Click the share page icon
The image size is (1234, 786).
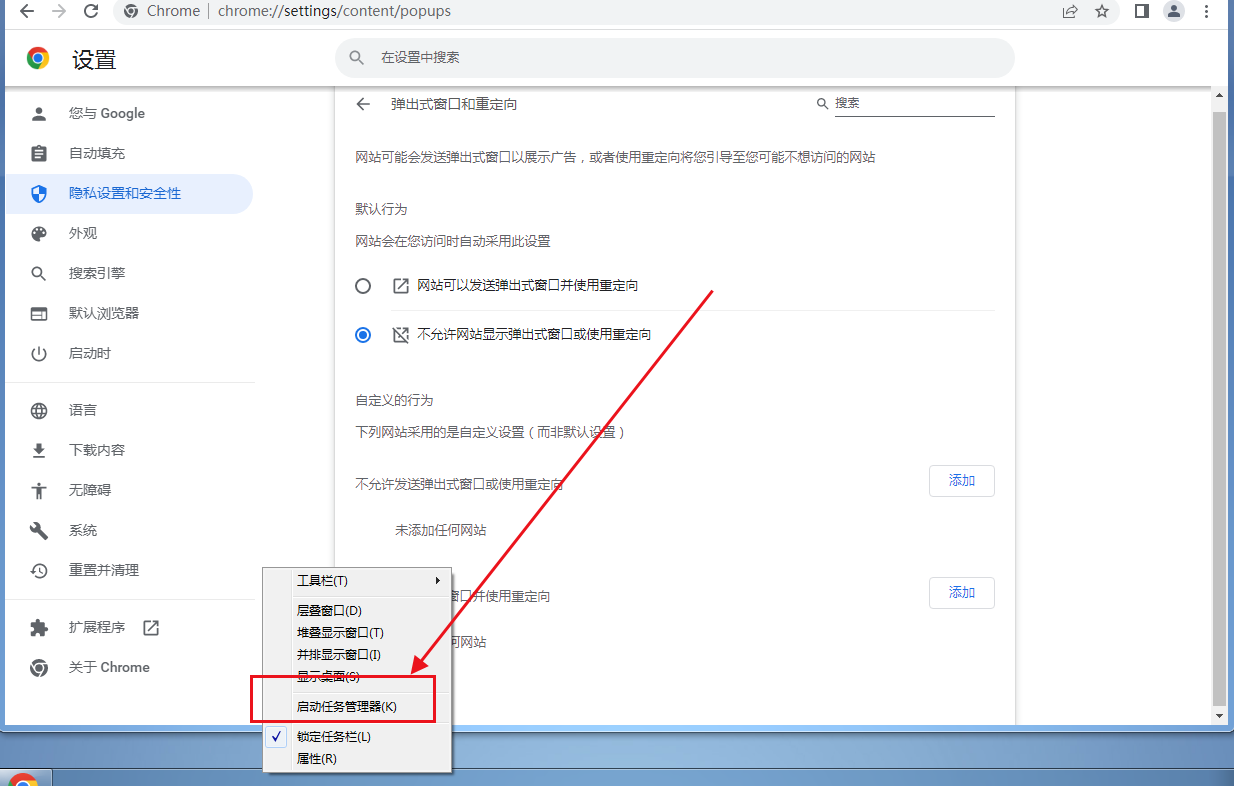(1070, 11)
